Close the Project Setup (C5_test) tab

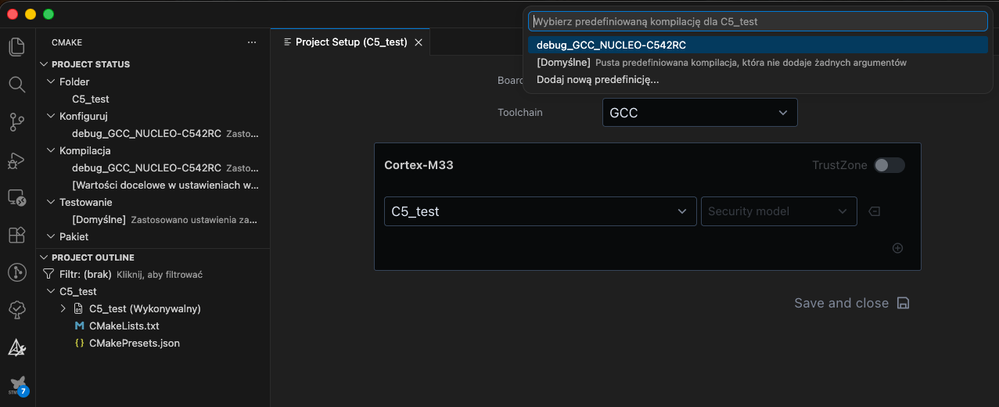[x=419, y=43]
